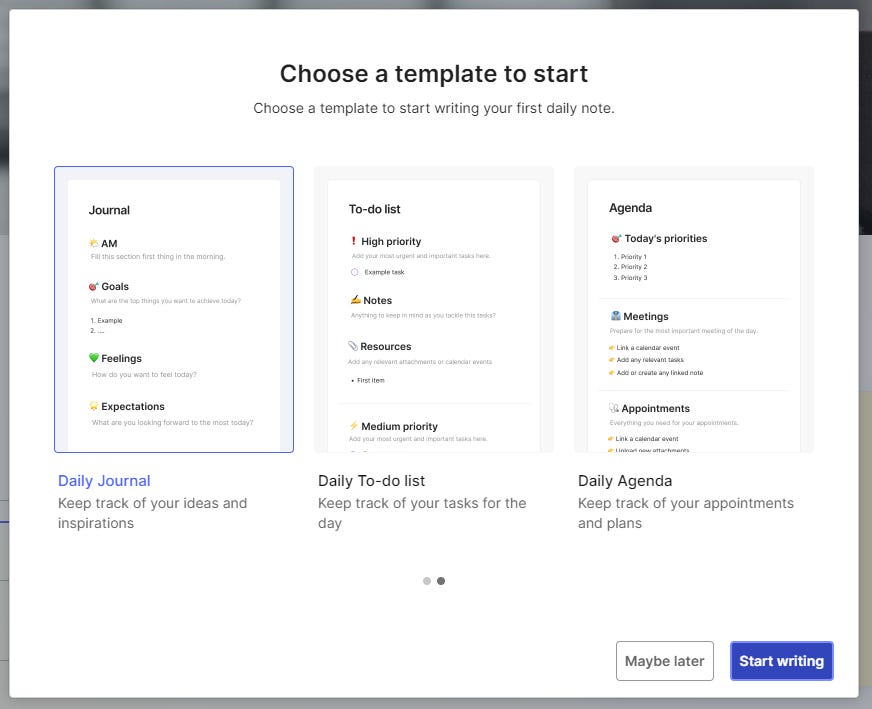The width and height of the screenshot is (872, 709).
Task: Click the green heart icon beside Feelings
Action: (x=94, y=358)
